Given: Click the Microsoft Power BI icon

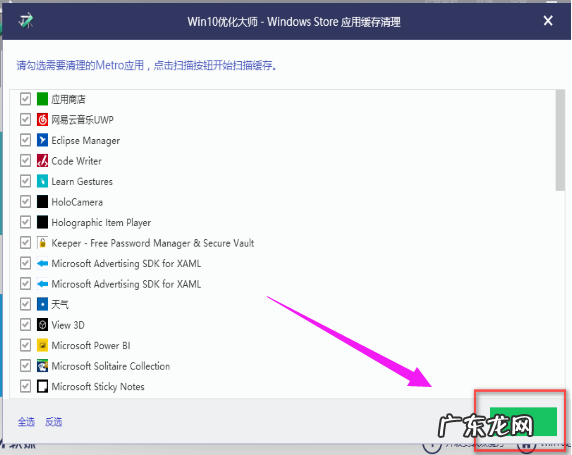Looking at the screenshot, I should click(x=42, y=345).
